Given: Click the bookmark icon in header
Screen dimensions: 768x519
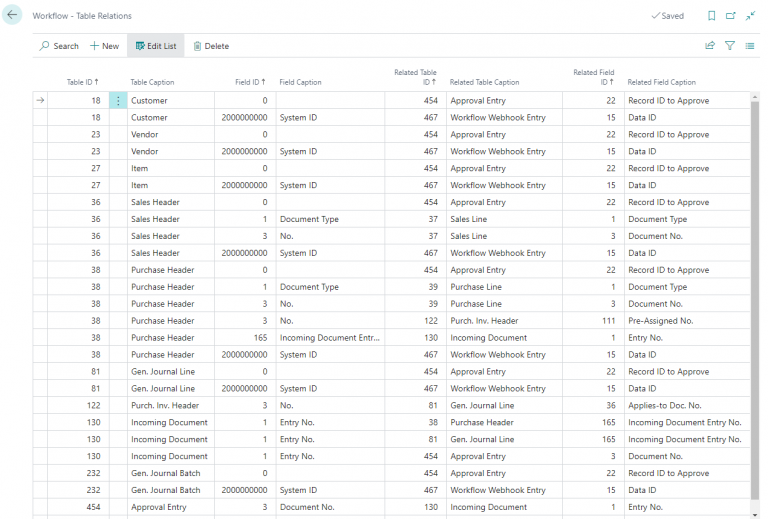Looking at the screenshot, I should click(x=711, y=16).
